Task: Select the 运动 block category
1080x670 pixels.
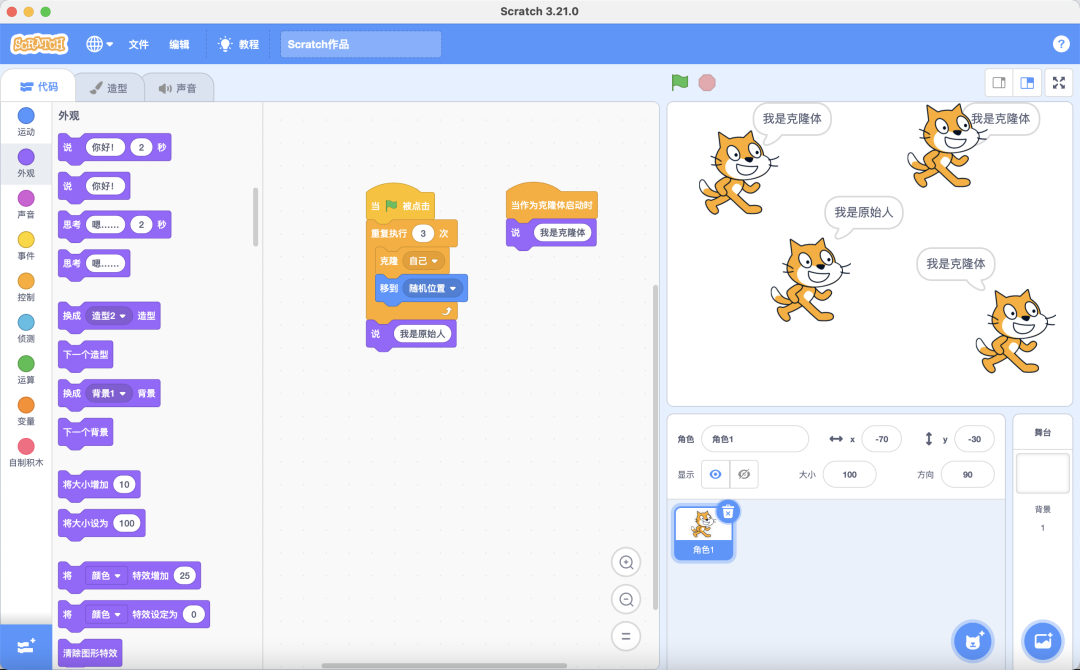Action: [x=26, y=122]
